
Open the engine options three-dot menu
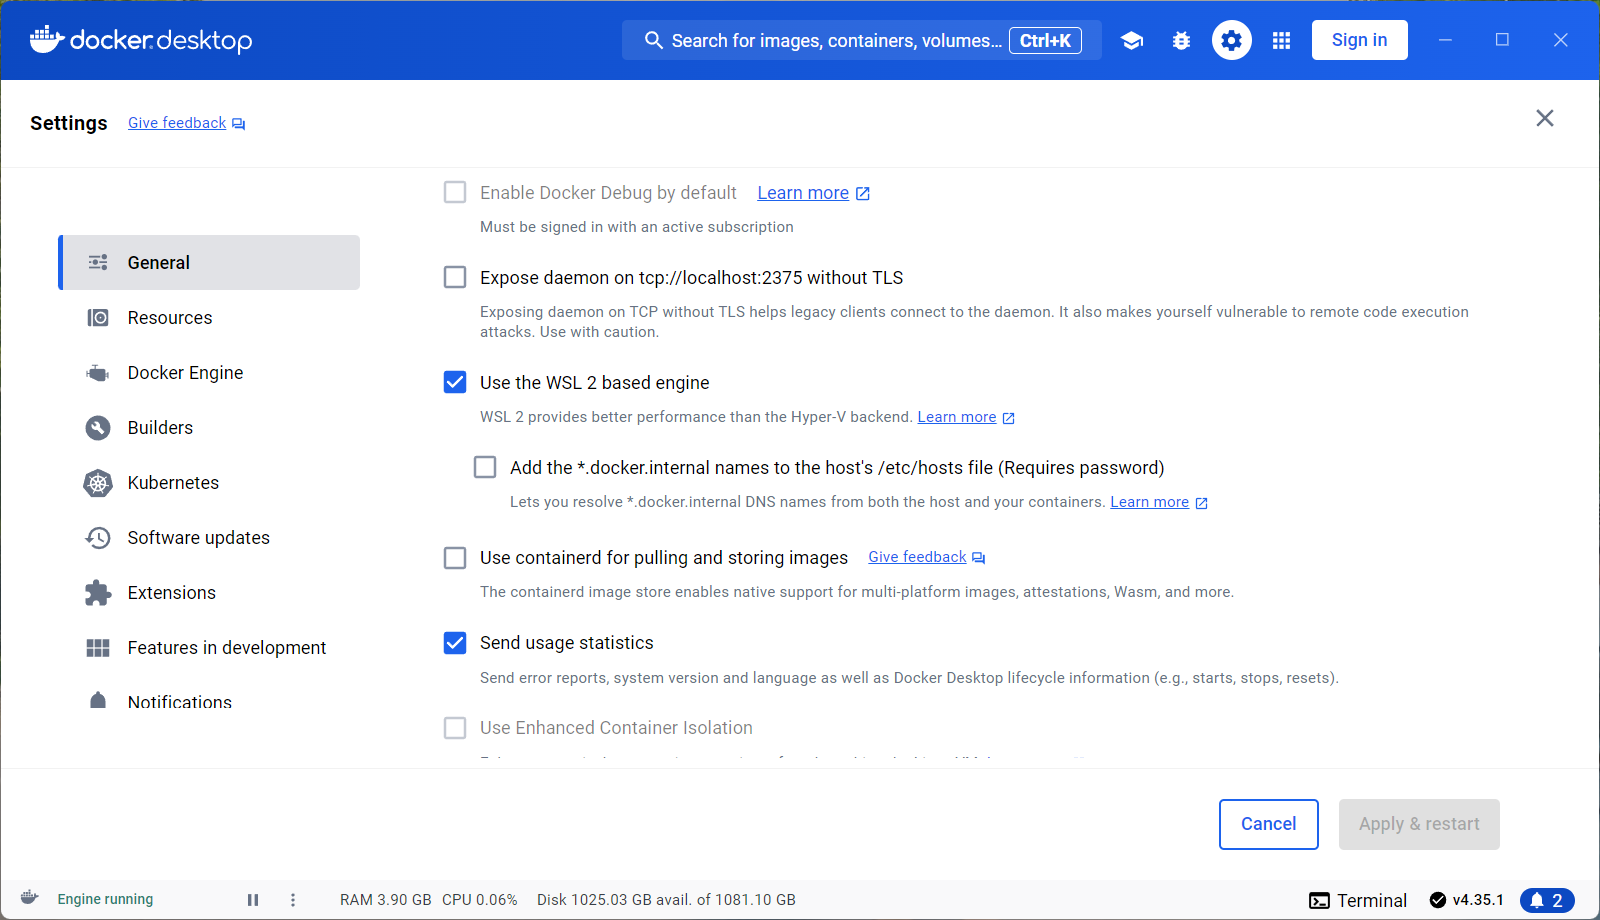pos(293,900)
